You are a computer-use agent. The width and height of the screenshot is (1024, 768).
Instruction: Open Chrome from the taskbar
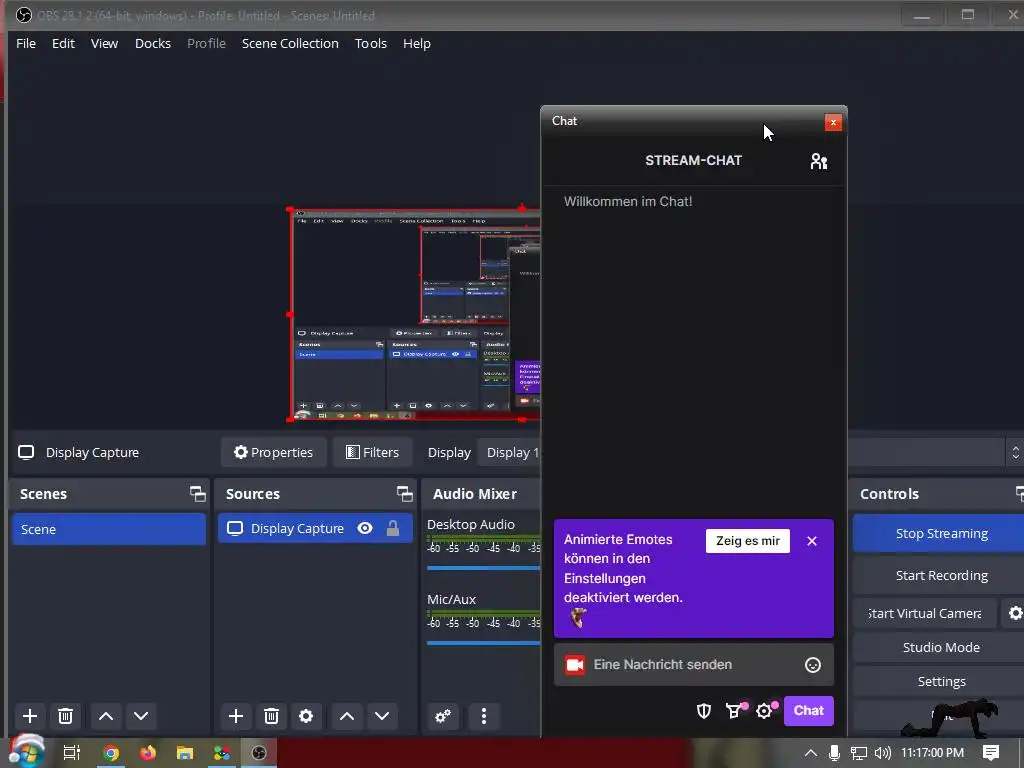coord(111,753)
